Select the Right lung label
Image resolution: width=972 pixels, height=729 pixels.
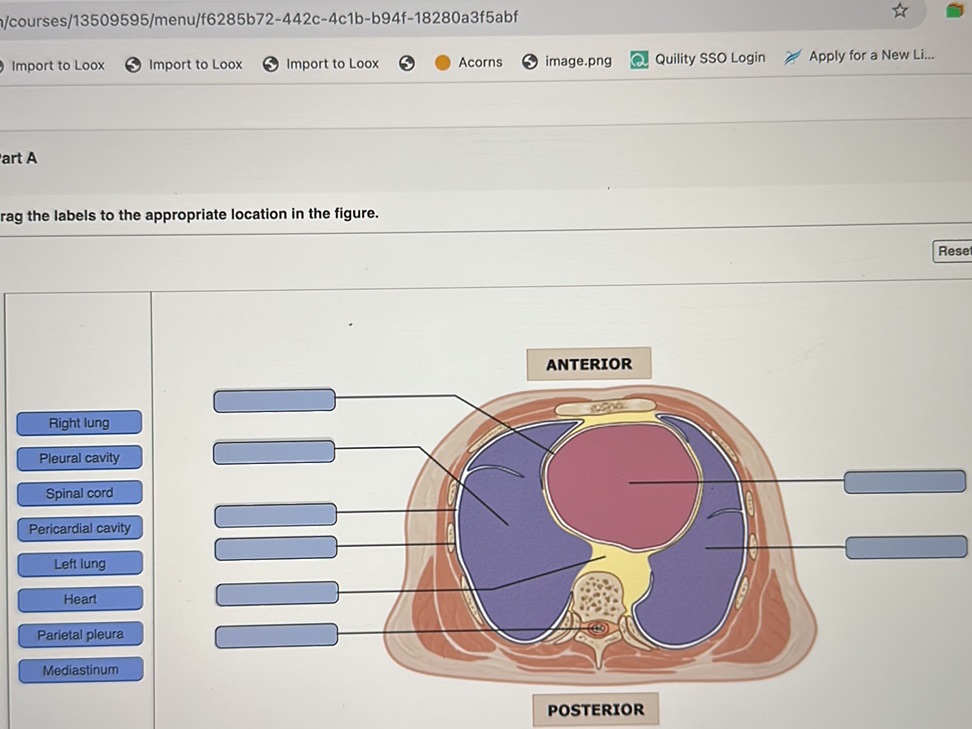(79, 423)
